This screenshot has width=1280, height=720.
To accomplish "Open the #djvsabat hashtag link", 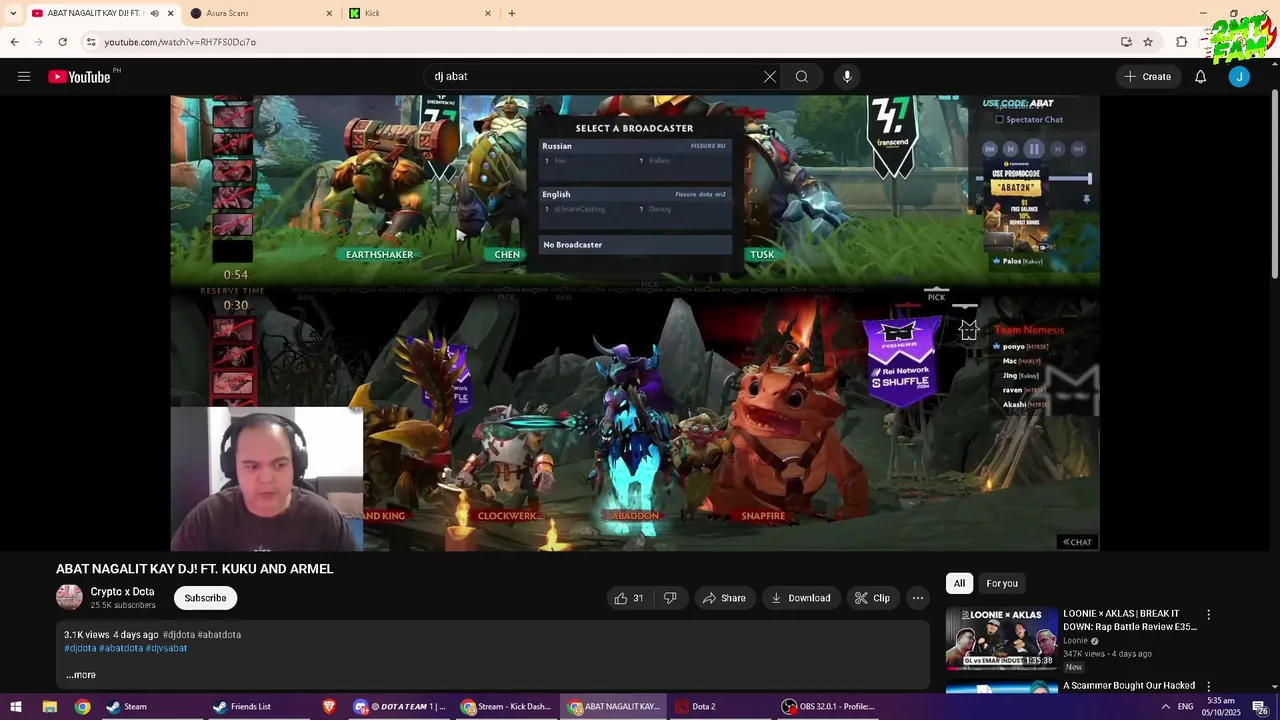I will click(166, 648).
